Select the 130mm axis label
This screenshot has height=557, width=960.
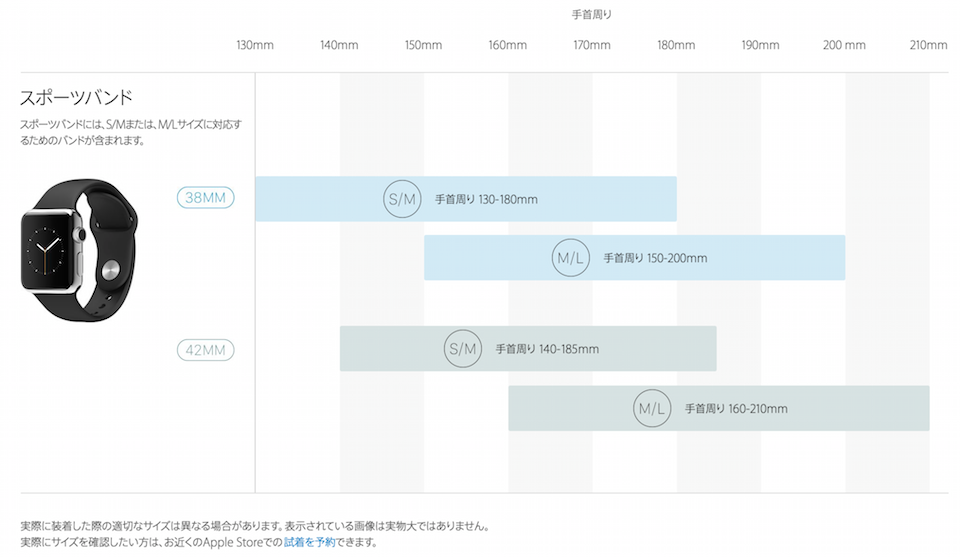[255, 45]
